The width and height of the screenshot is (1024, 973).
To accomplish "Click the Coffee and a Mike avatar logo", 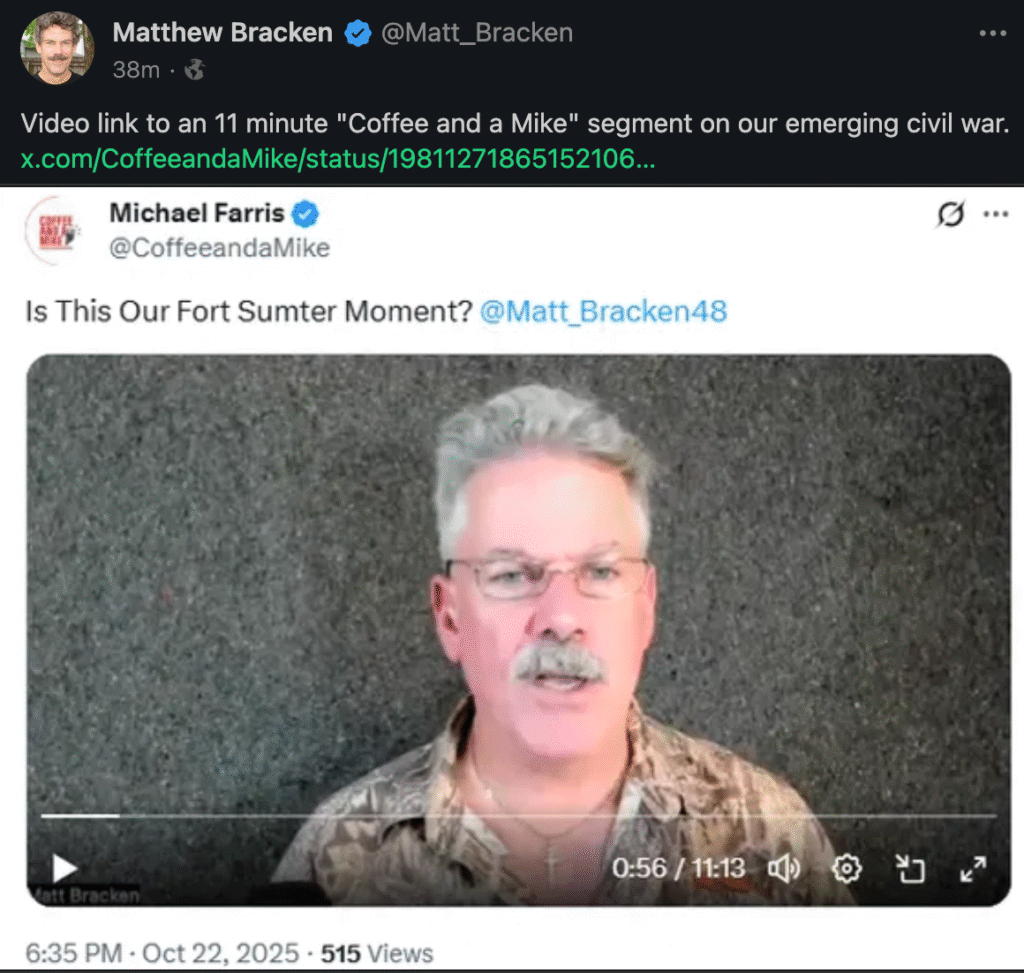I will 56,230.
